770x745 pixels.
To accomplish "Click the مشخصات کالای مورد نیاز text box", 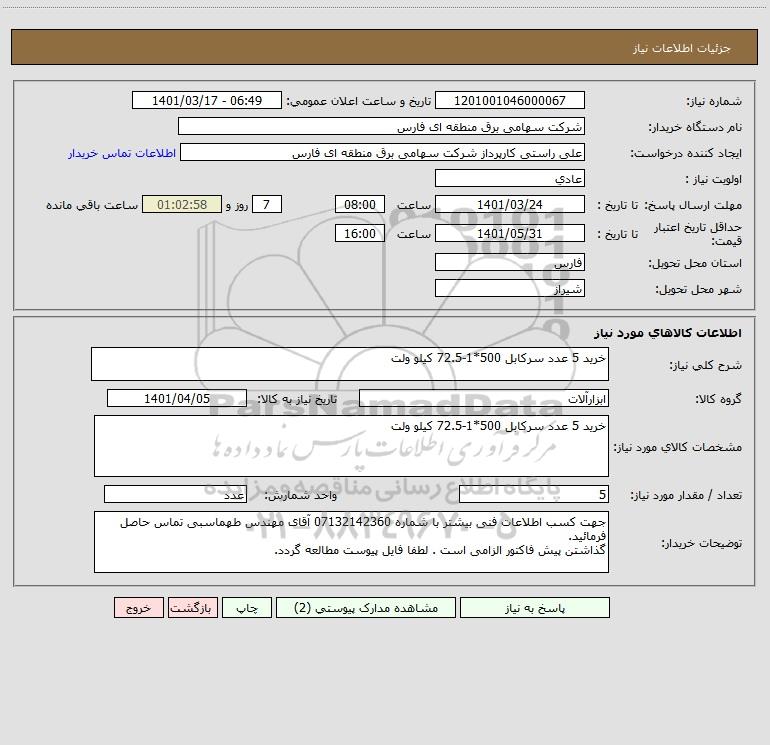I will (x=351, y=446).
